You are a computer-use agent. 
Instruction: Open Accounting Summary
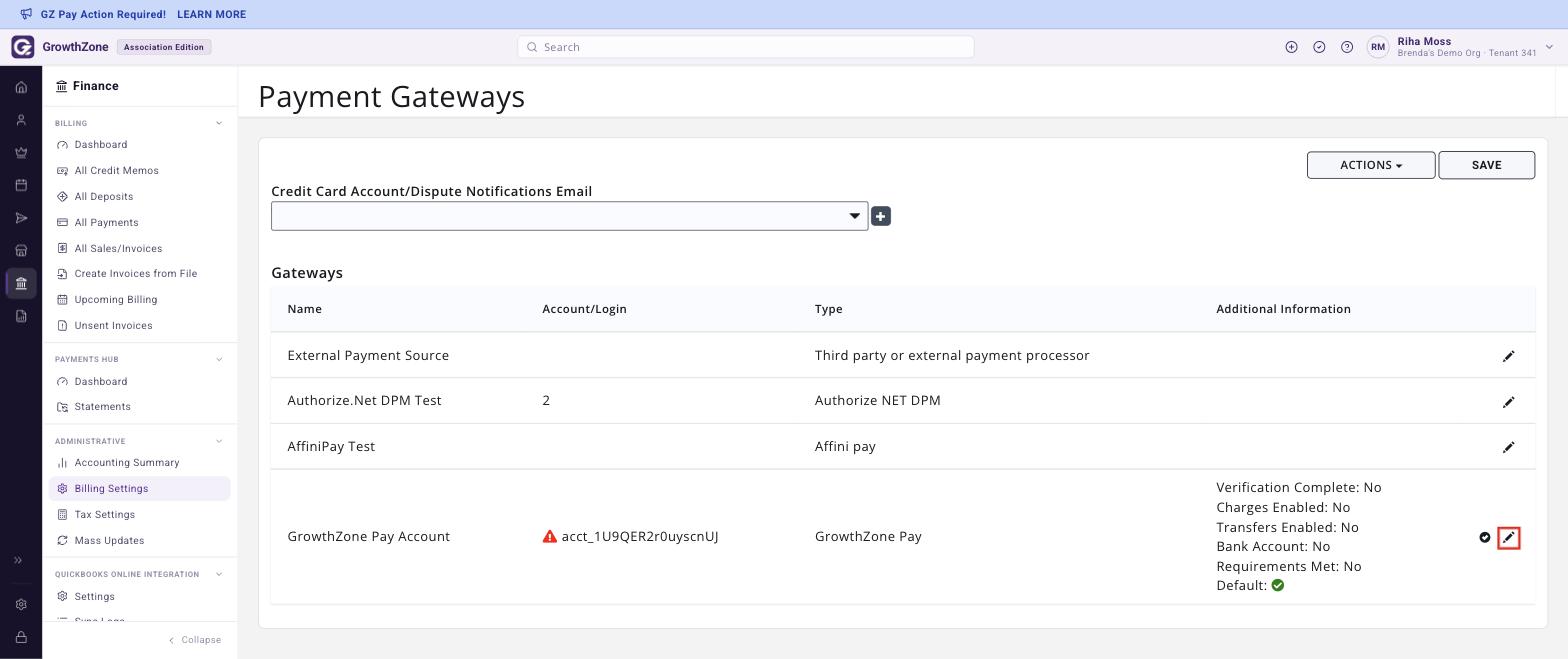coord(127,463)
